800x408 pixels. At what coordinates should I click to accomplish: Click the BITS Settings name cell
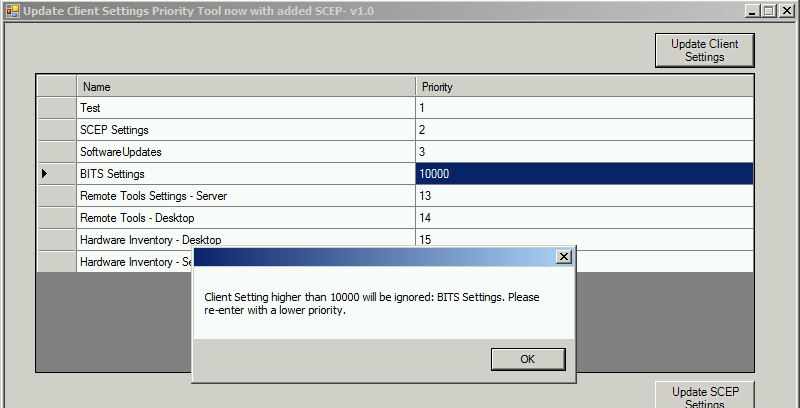click(x=245, y=174)
